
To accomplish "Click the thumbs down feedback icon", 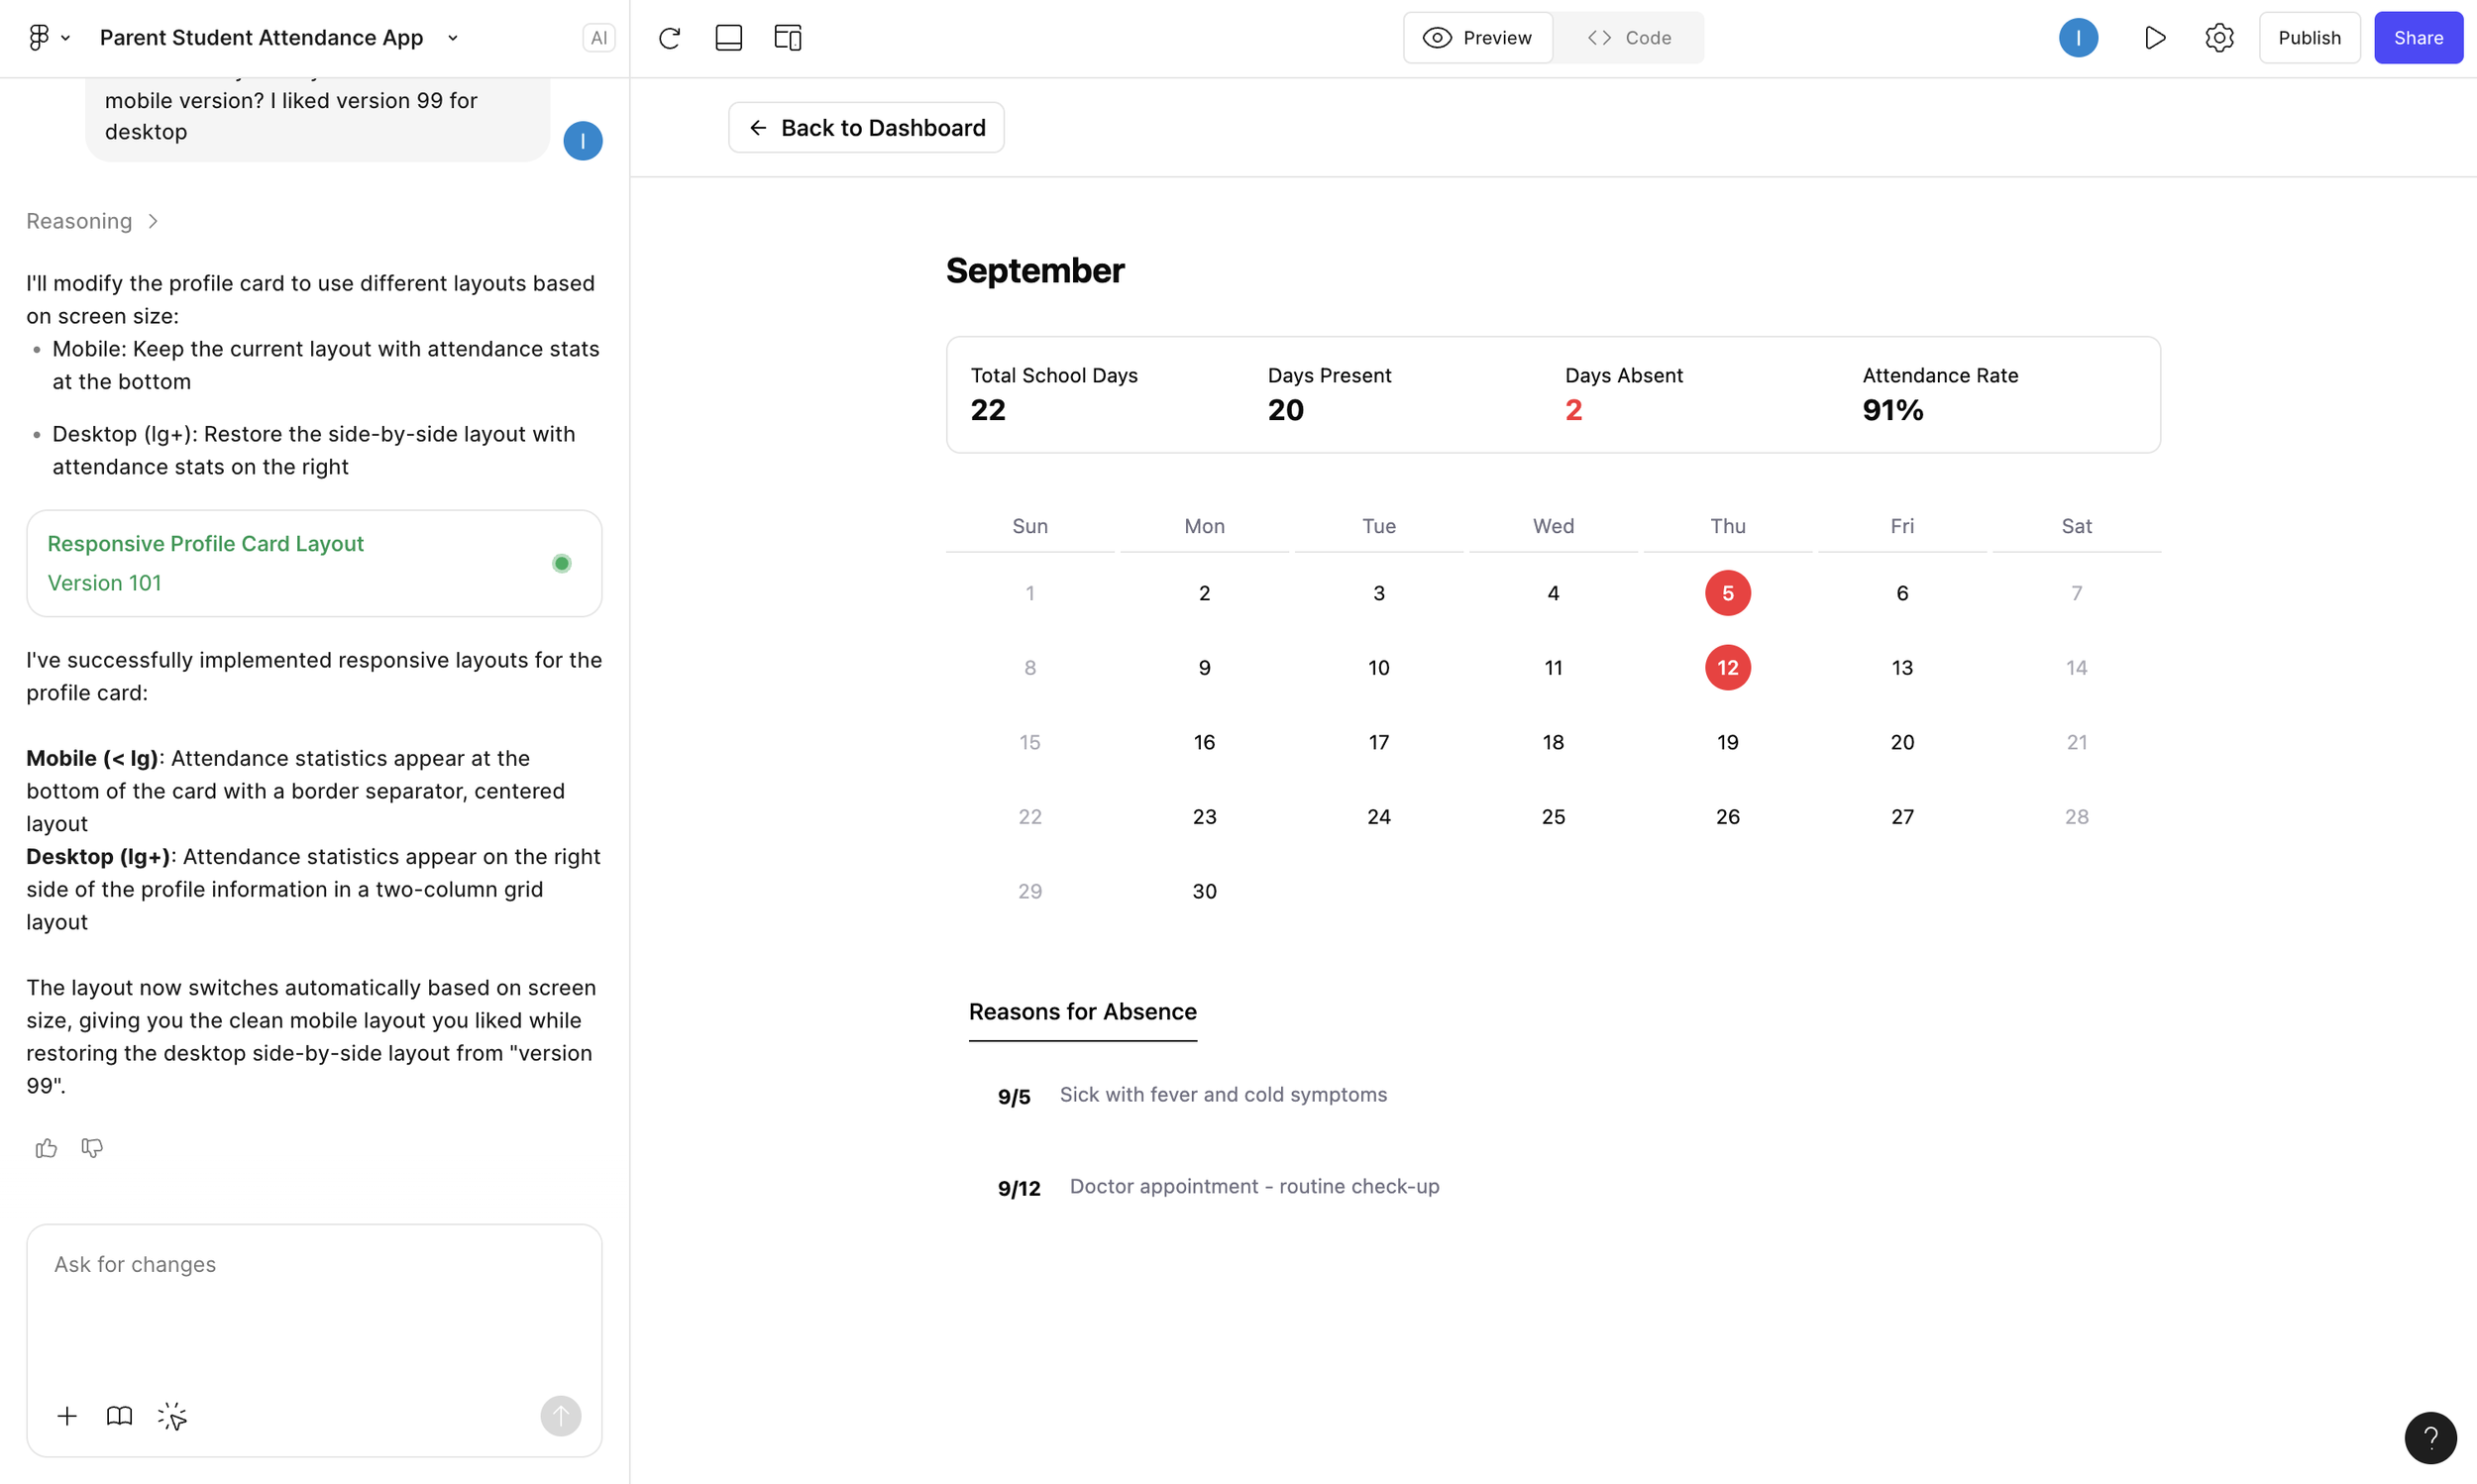I will coord(92,1148).
